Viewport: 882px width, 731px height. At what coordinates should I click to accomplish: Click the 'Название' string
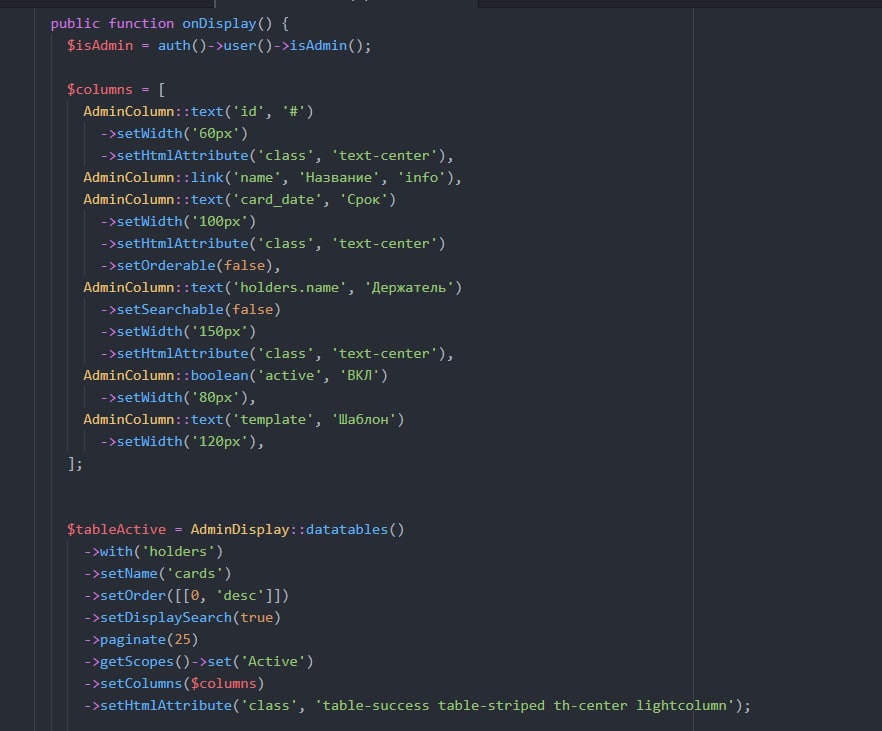pos(339,178)
